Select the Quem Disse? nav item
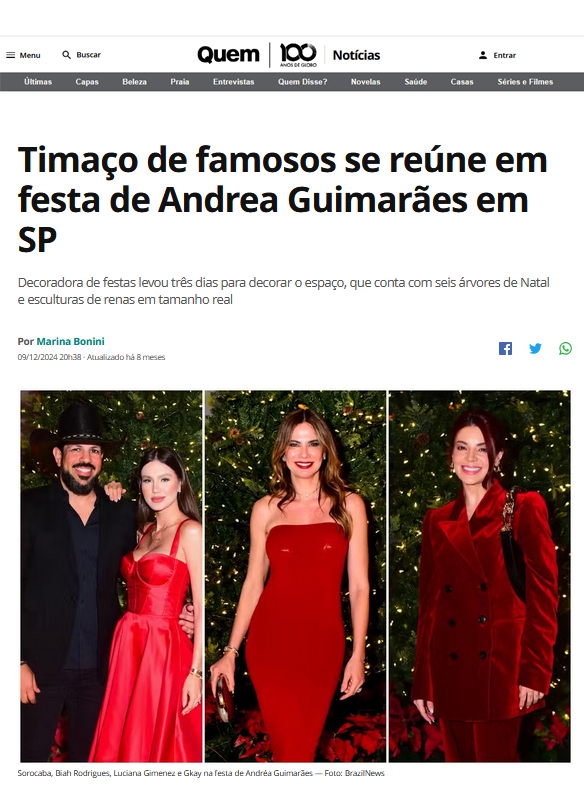The image size is (584, 795). [303, 82]
